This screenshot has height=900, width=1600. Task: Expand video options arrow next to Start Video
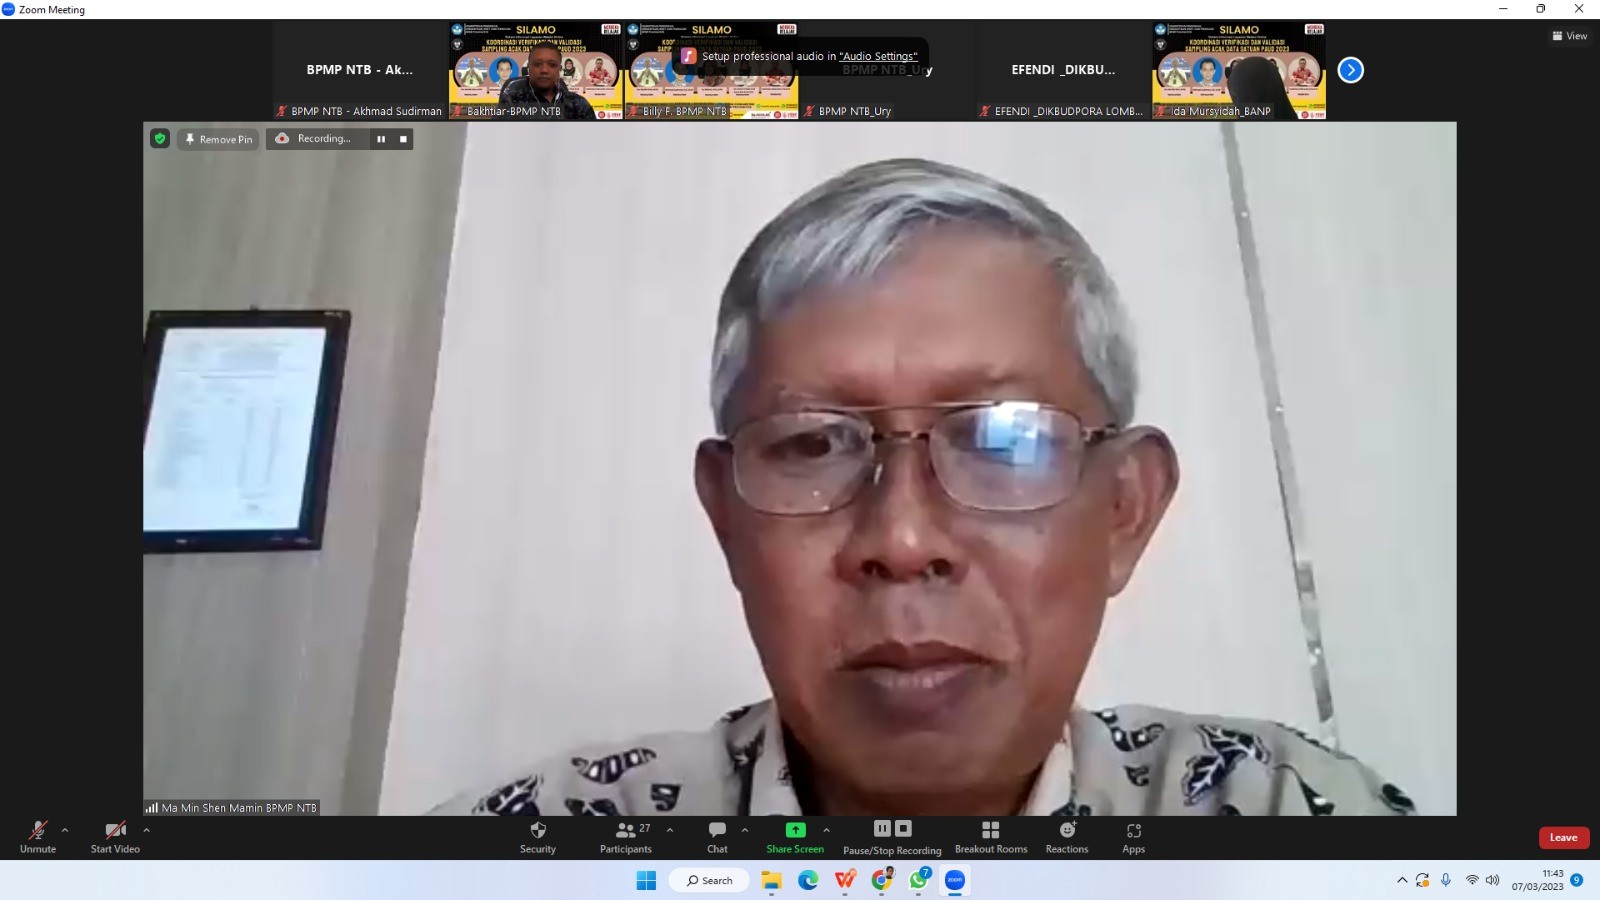(146, 830)
